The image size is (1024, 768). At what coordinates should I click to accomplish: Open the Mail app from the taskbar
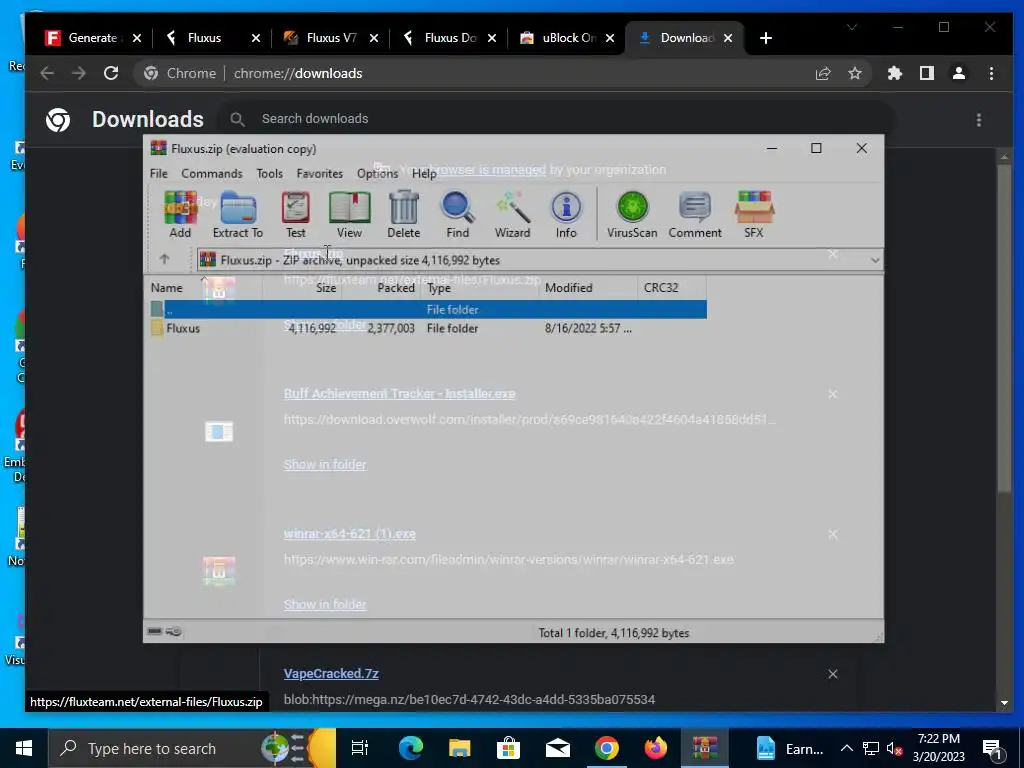click(558, 748)
